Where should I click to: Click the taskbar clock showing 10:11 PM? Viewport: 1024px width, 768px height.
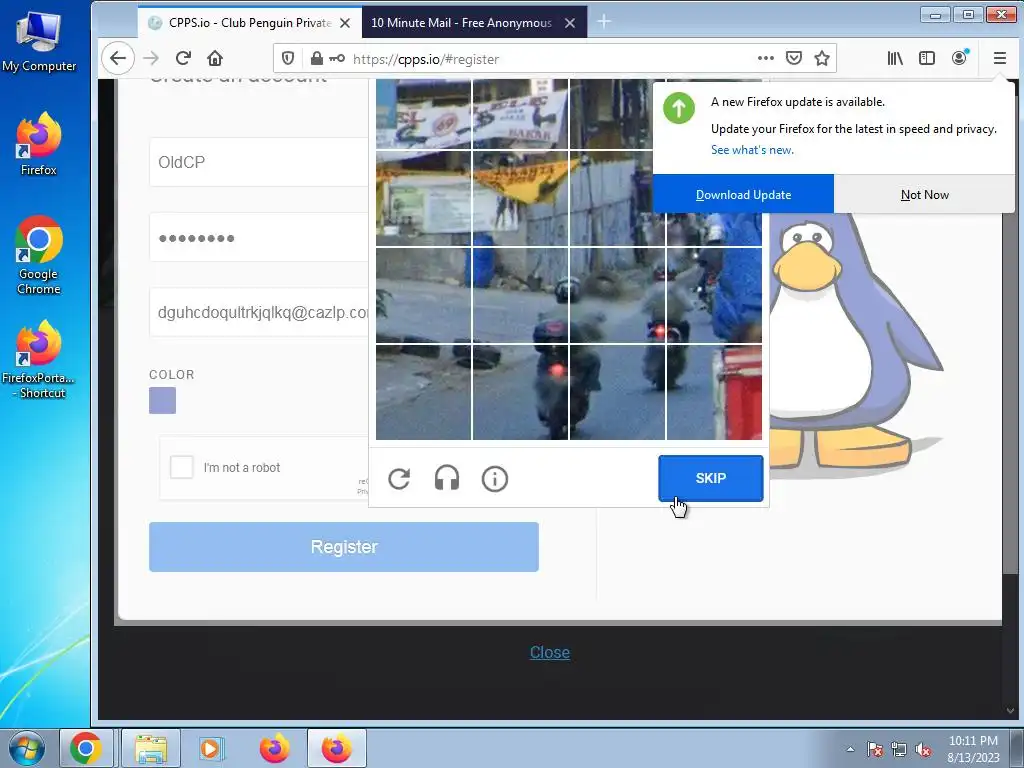(x=973, y=748)
